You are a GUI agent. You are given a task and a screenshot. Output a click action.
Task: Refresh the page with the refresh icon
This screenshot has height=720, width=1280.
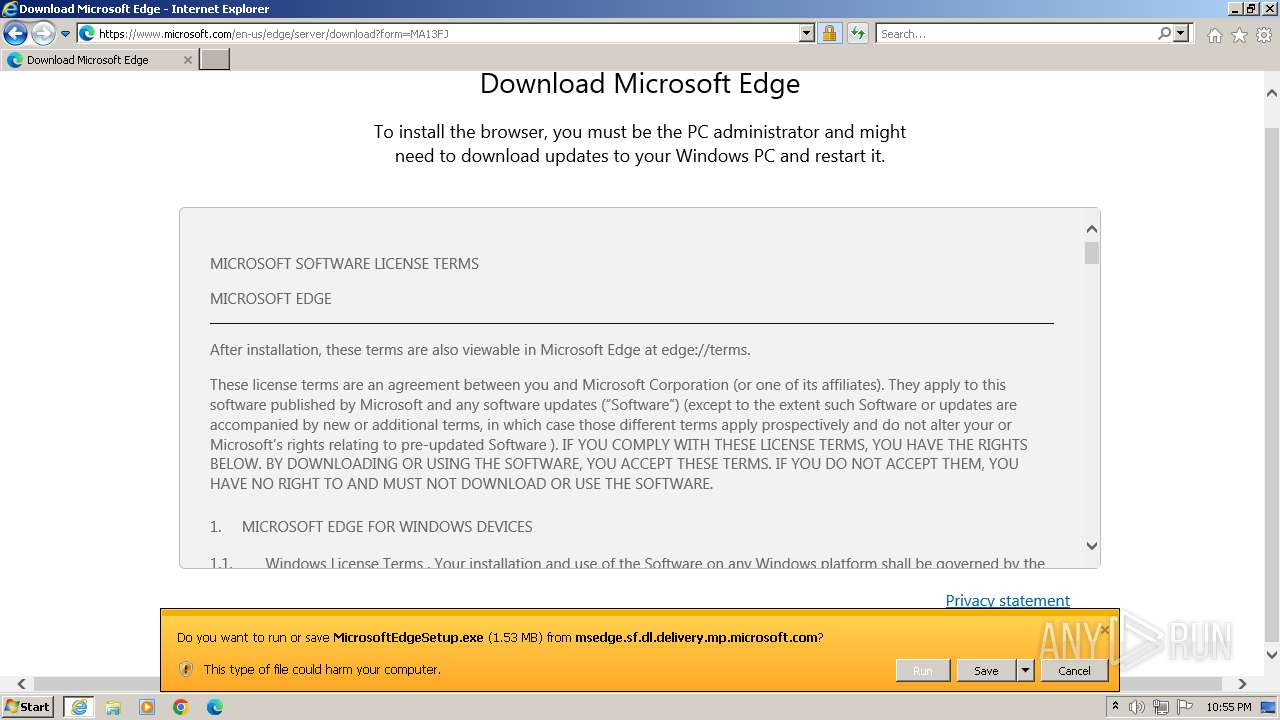point(858,34)
